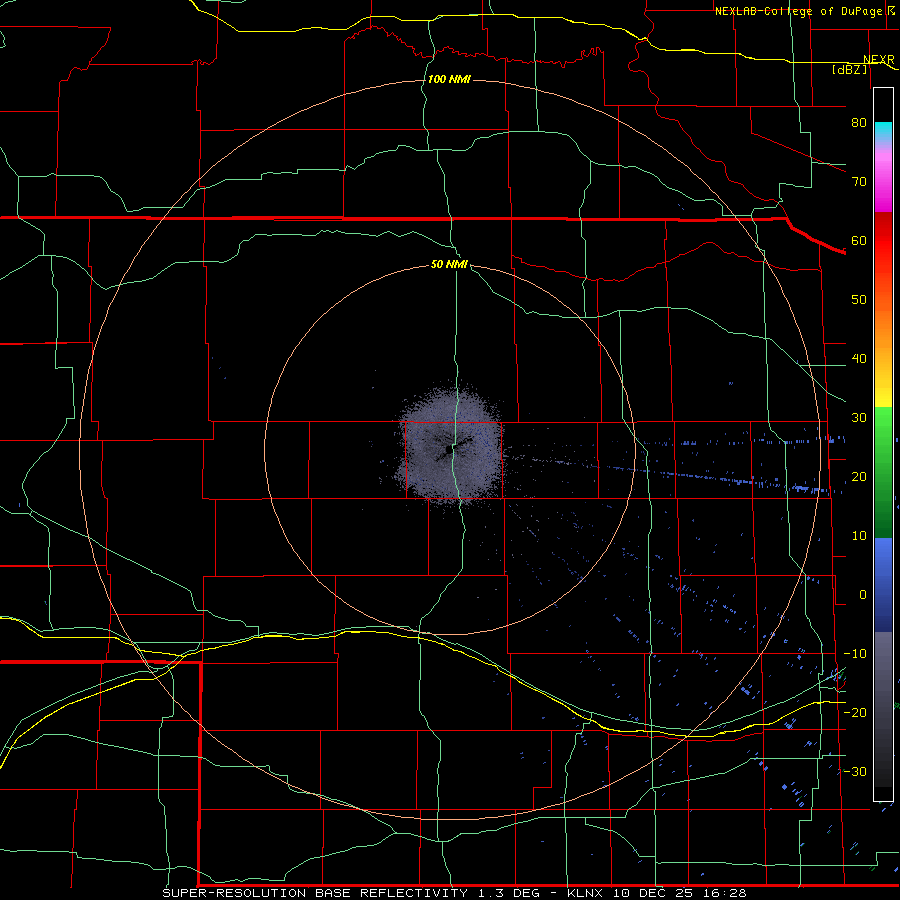
Task: Click the -30 value on dBZ scale
Action: coord(855,771)
